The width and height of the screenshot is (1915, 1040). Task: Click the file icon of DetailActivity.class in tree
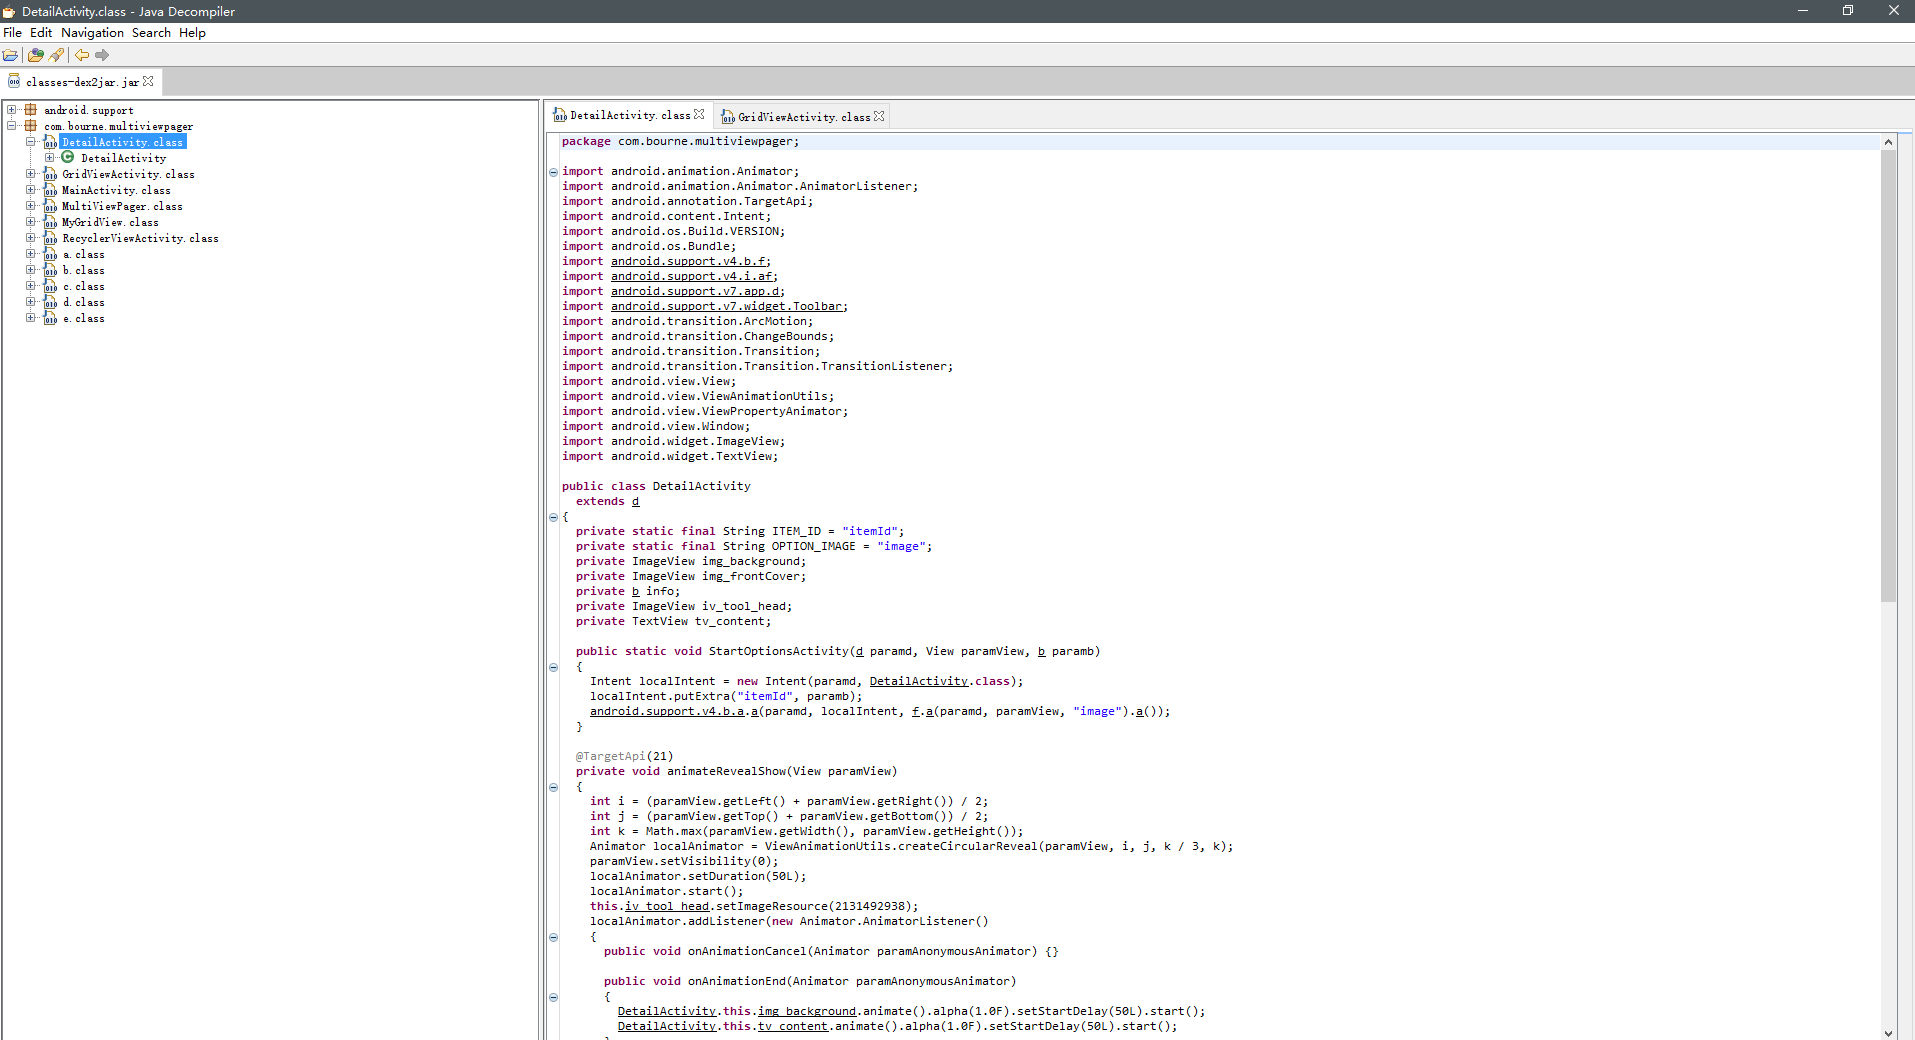point(50,142)
